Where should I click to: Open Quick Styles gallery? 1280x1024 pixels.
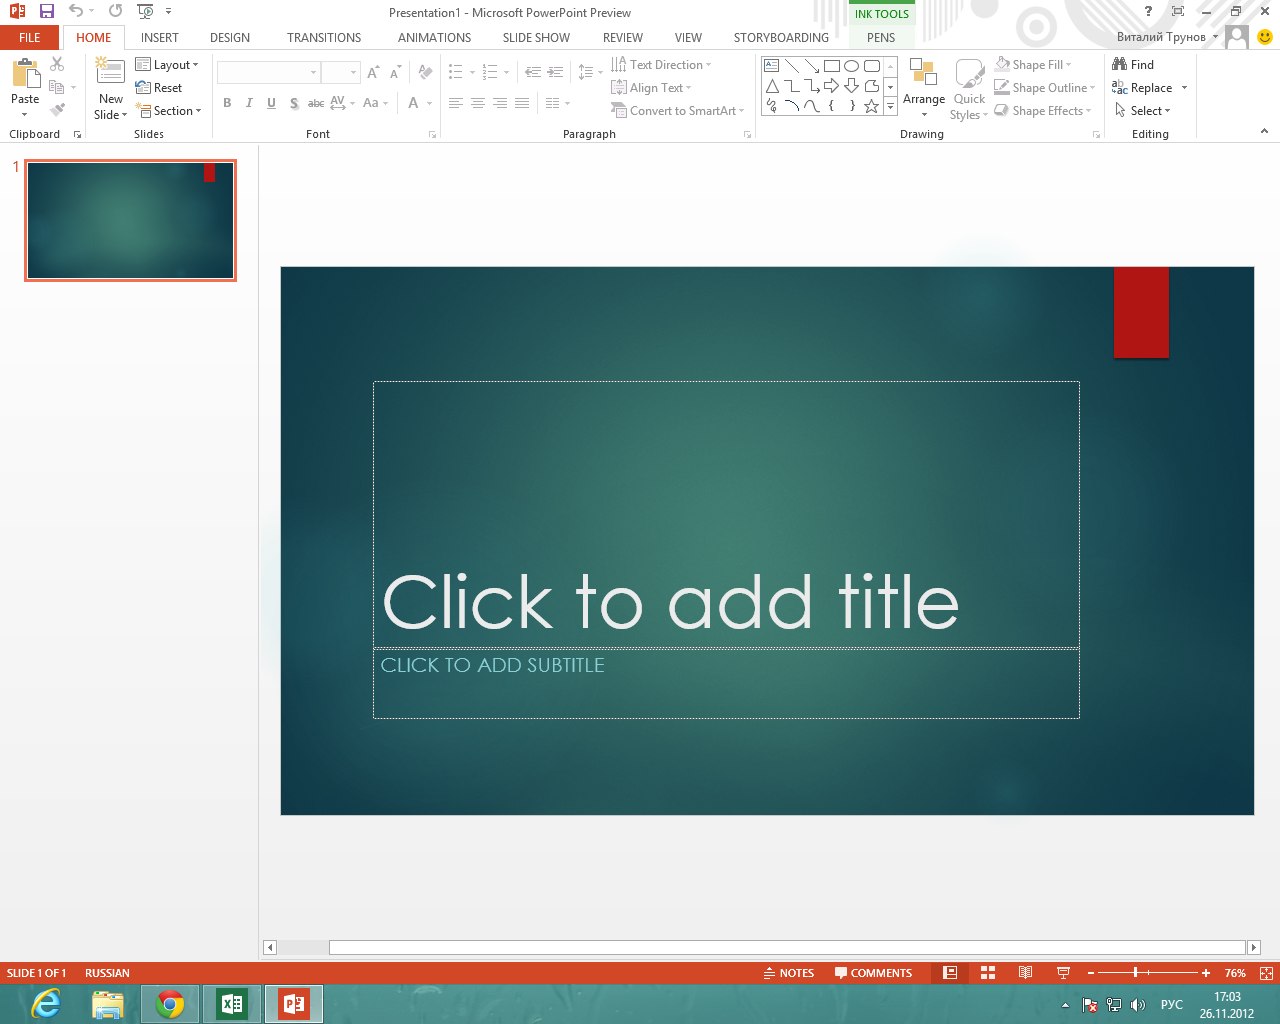tap(969, 88)
